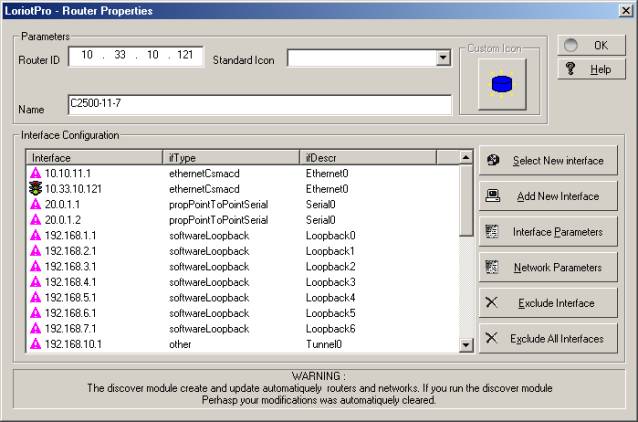Click the X icon on Exclude Interface
Image resolution: width=638 pixels, height=422 pixels.
click(491, 303)
